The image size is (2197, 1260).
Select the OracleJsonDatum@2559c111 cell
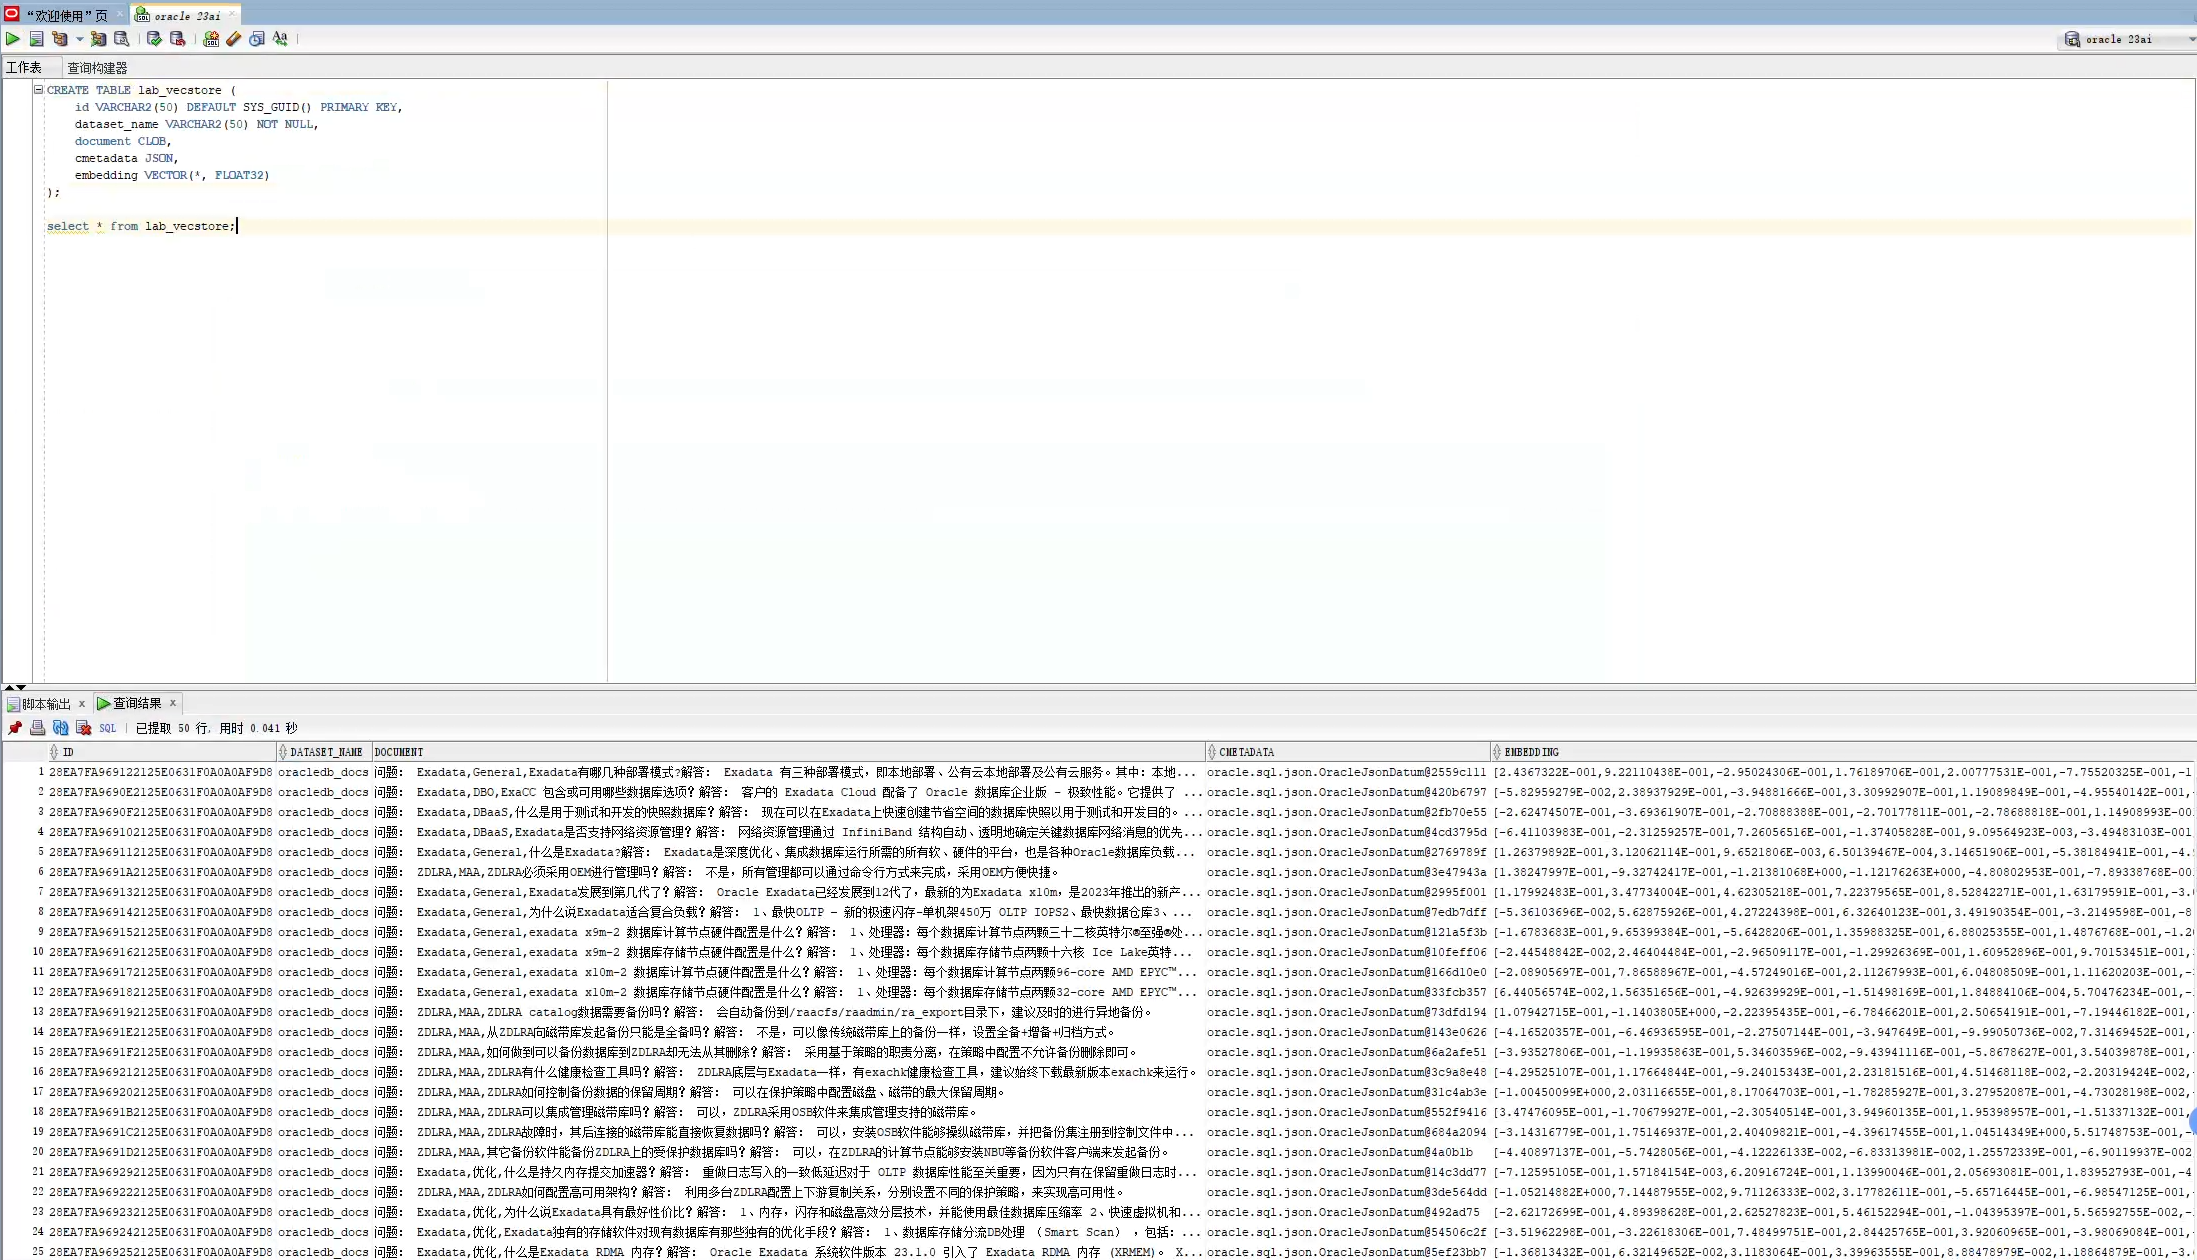[x=1347, y=772]
